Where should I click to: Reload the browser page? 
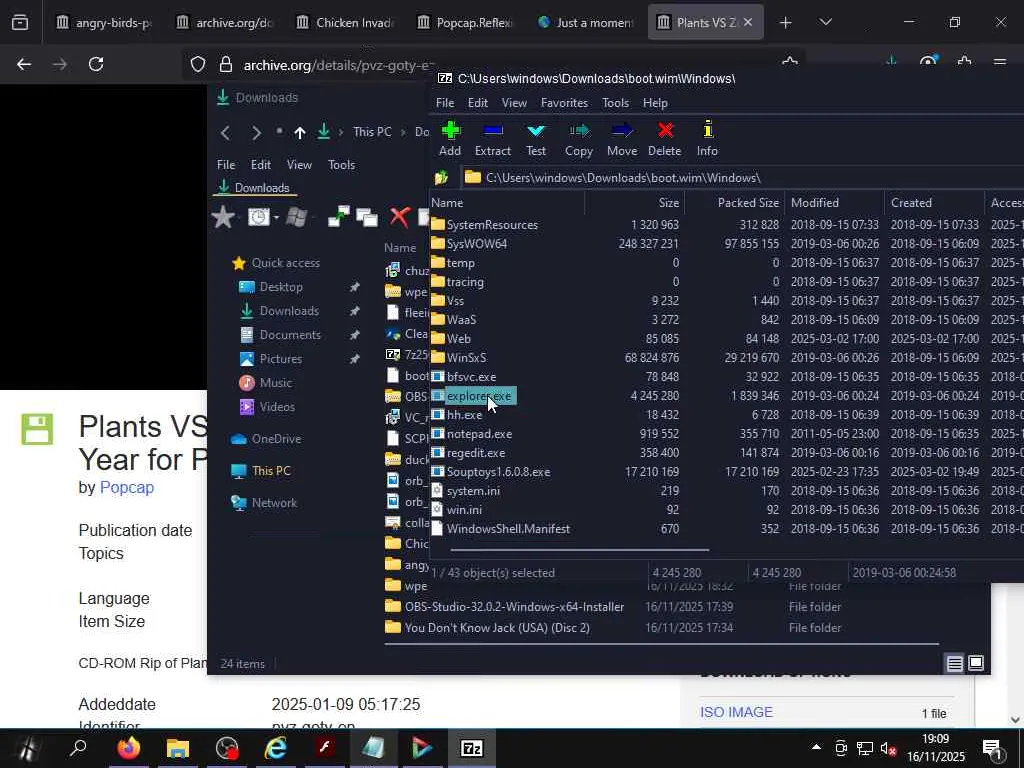click(96, 64)
